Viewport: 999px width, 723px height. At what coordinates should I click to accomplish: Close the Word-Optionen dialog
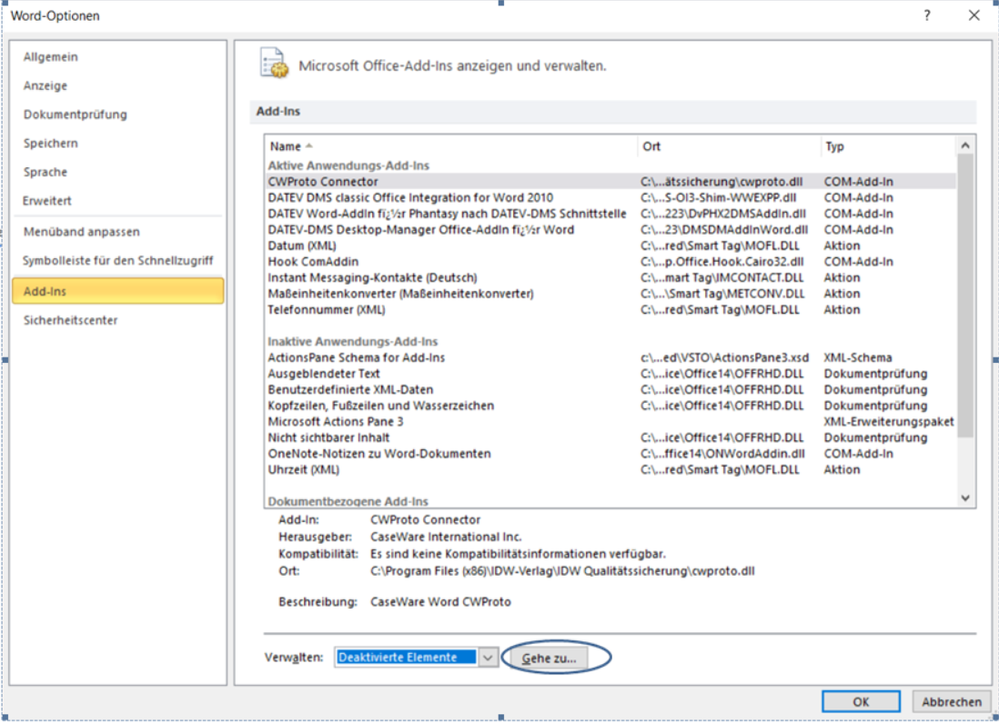click(974, 15)
